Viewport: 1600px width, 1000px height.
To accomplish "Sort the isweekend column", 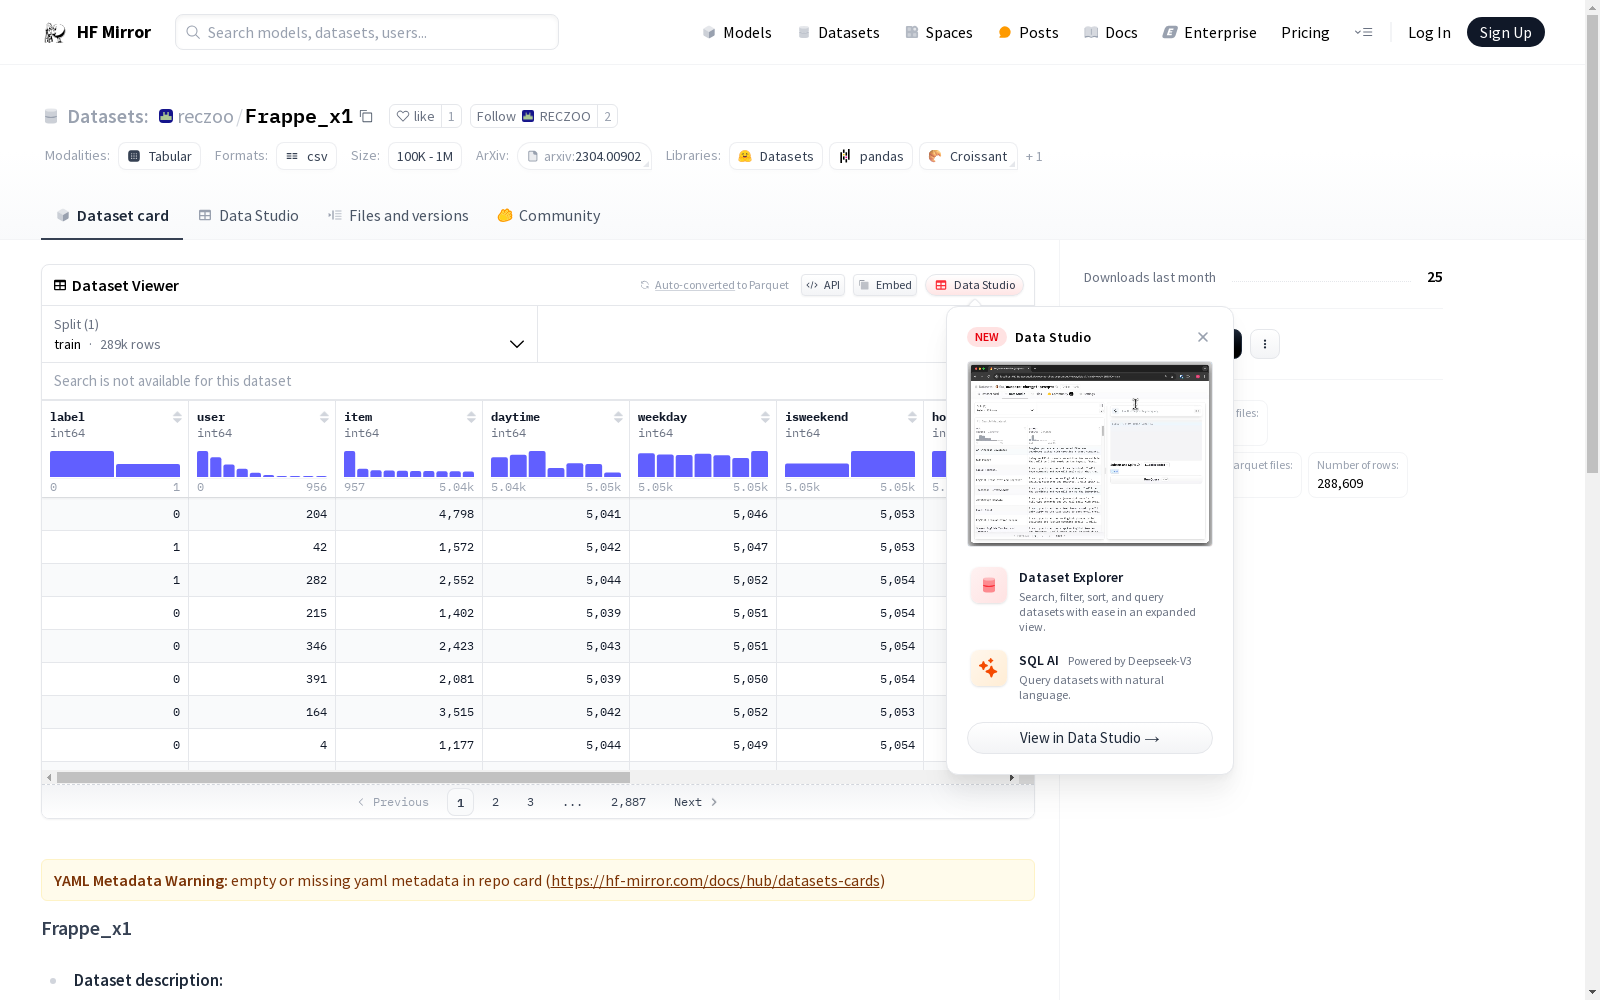I will [x=912, y=417].
